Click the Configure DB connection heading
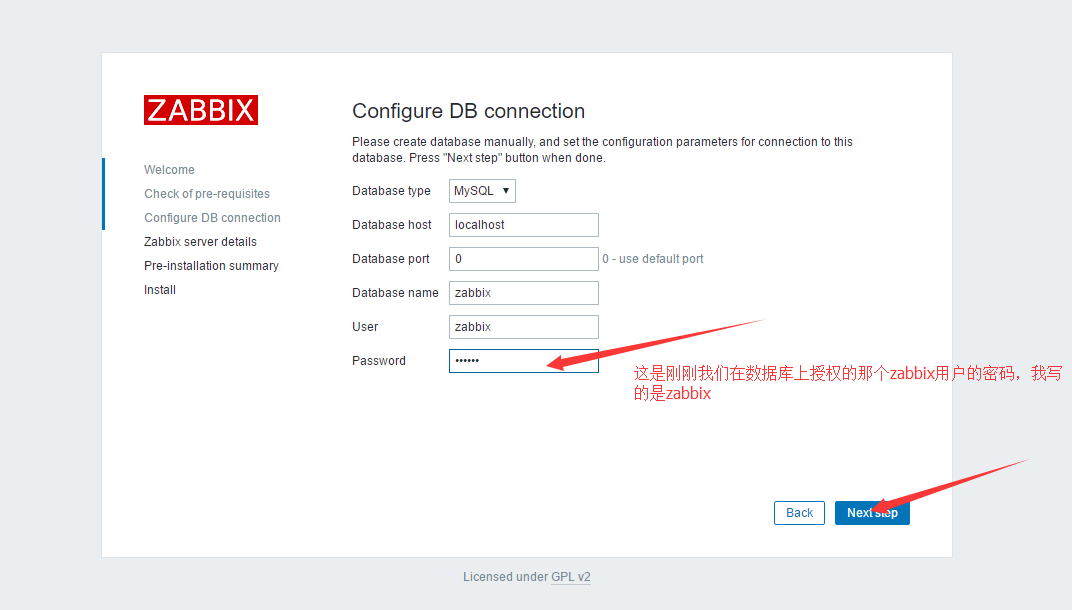Viewport: 1072px width, 610px height. pyautogui.click(x=468, y=111)
